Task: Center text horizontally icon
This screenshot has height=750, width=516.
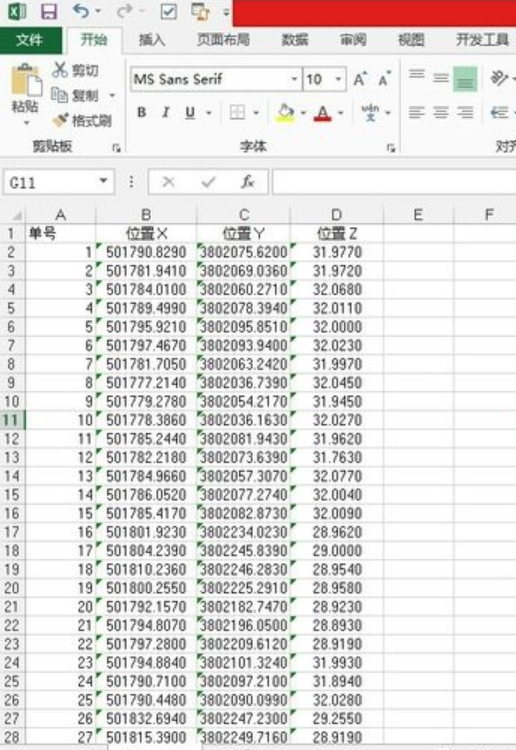Action: tap(440, 113)
